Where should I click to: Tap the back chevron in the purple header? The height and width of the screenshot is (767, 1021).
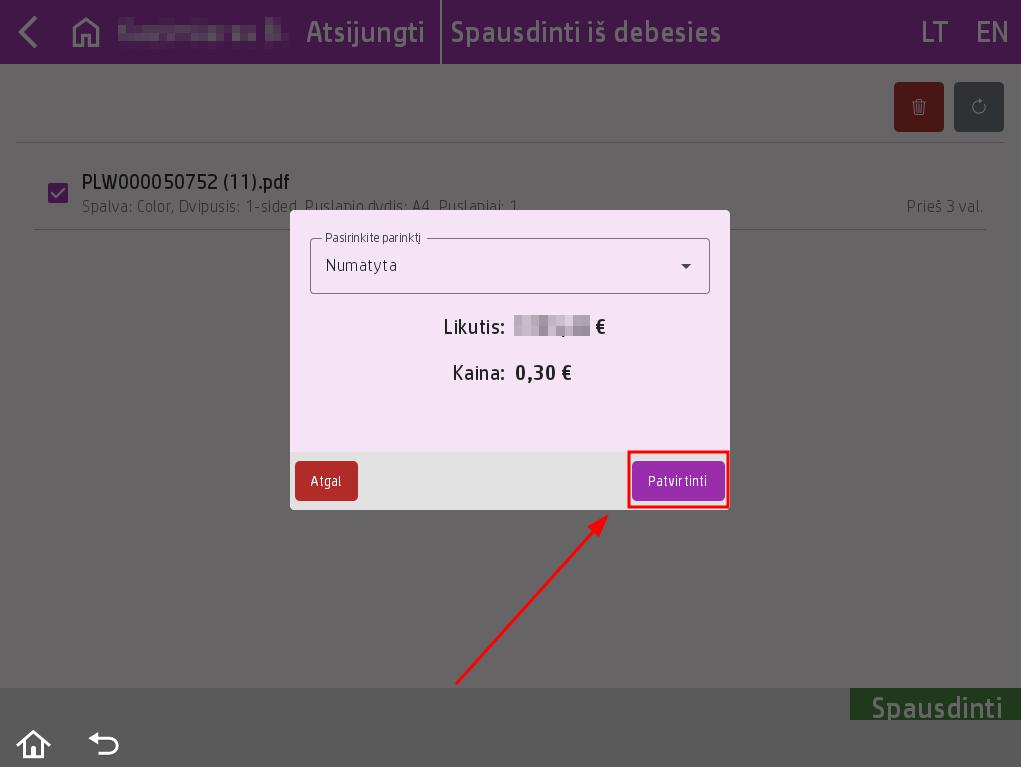tap(28, 32)
